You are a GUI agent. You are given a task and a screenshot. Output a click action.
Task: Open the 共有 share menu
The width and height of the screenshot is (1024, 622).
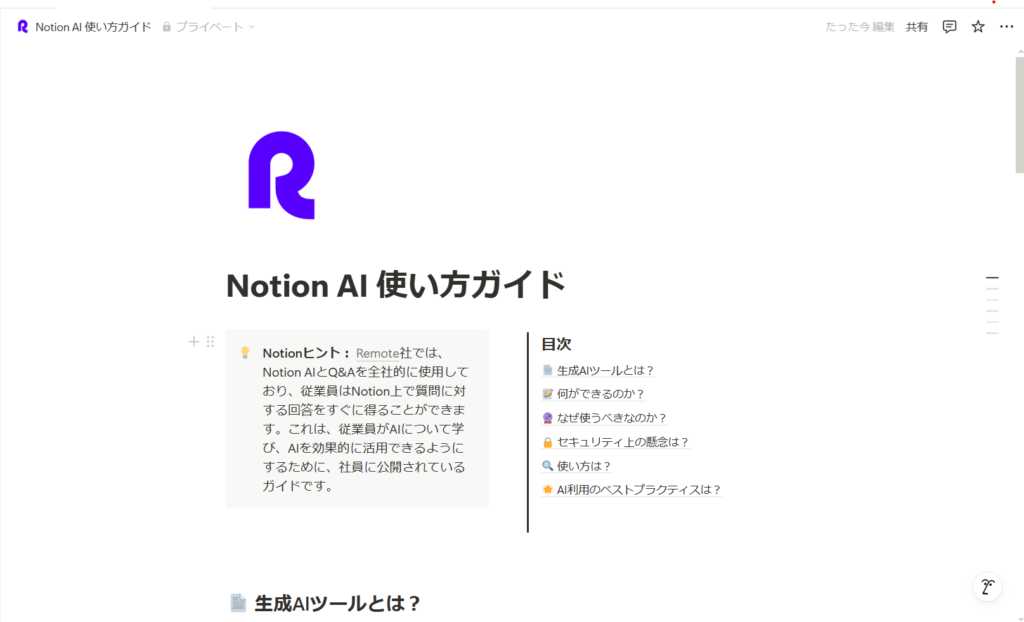[917, 27]
